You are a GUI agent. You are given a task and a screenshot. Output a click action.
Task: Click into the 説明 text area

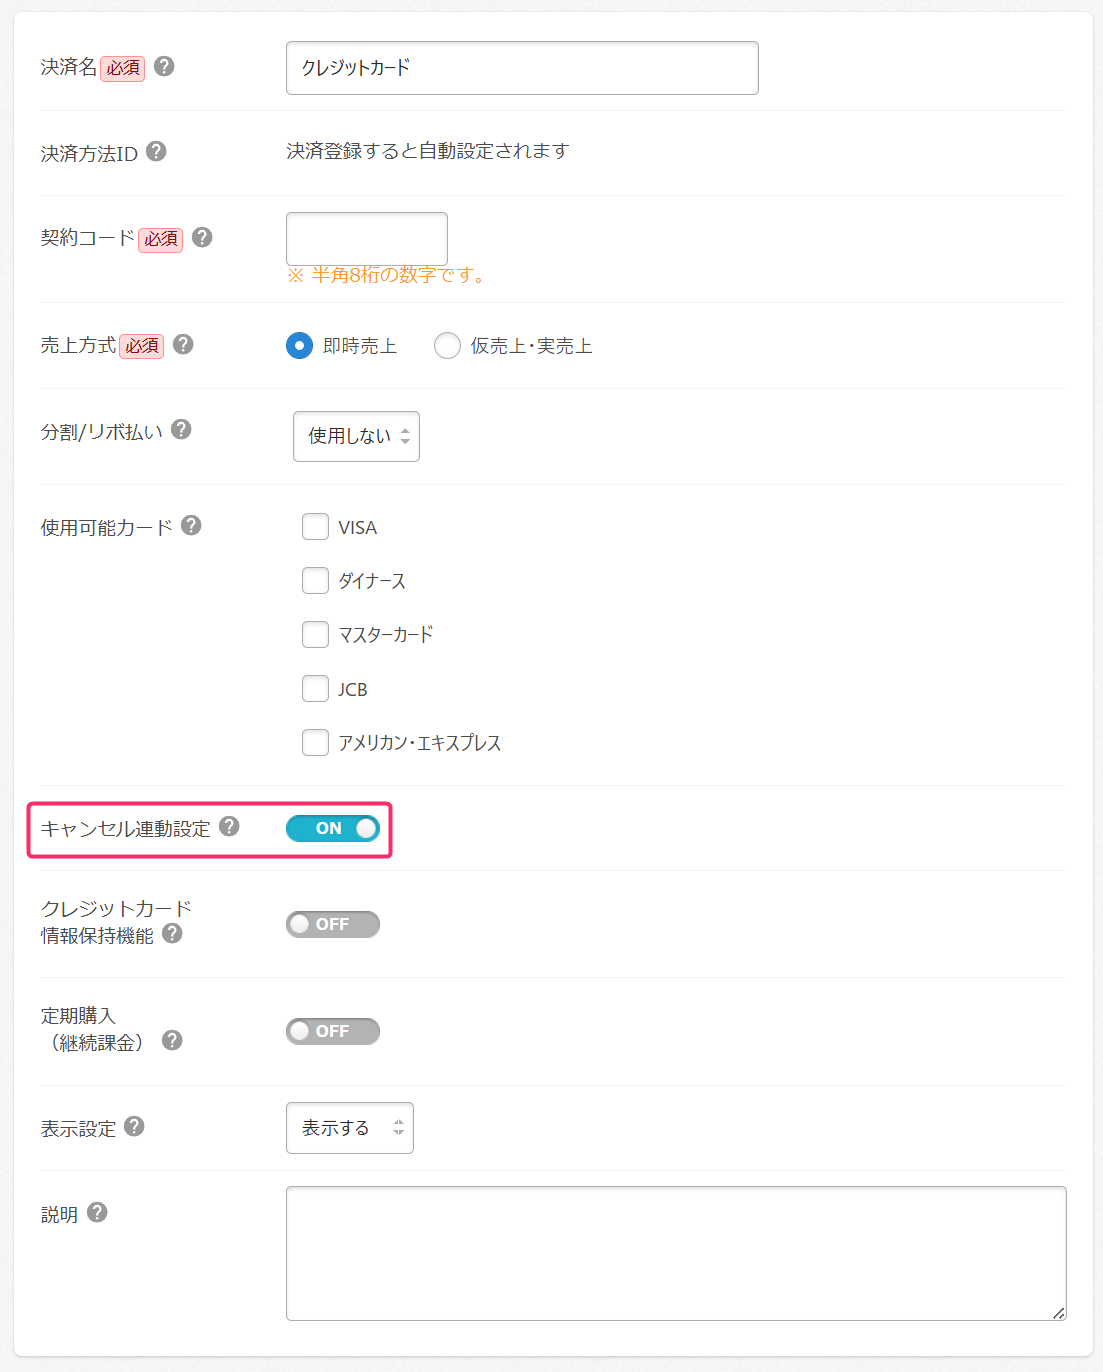coord(676,1253)
